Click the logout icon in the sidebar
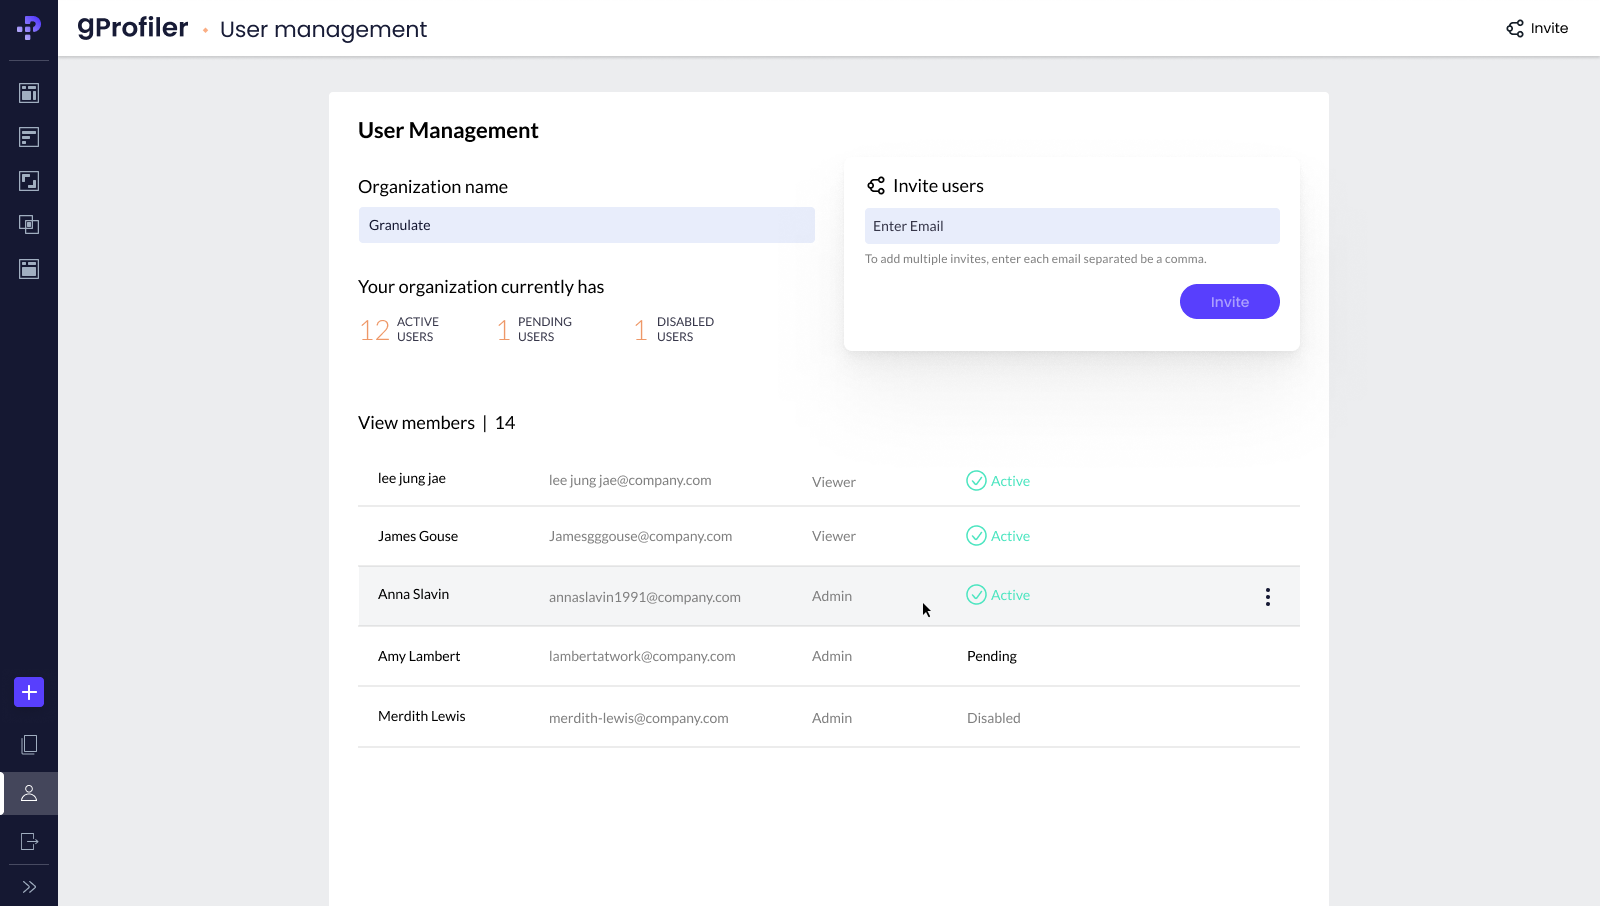 point(29,841)
